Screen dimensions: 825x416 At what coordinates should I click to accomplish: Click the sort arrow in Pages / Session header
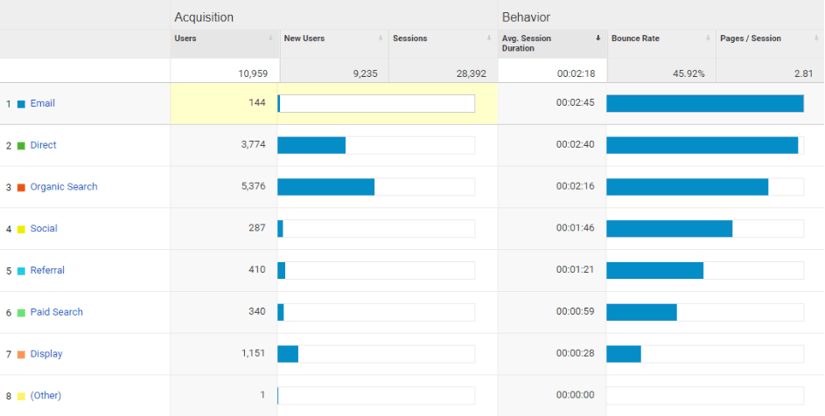coord(816,38)
